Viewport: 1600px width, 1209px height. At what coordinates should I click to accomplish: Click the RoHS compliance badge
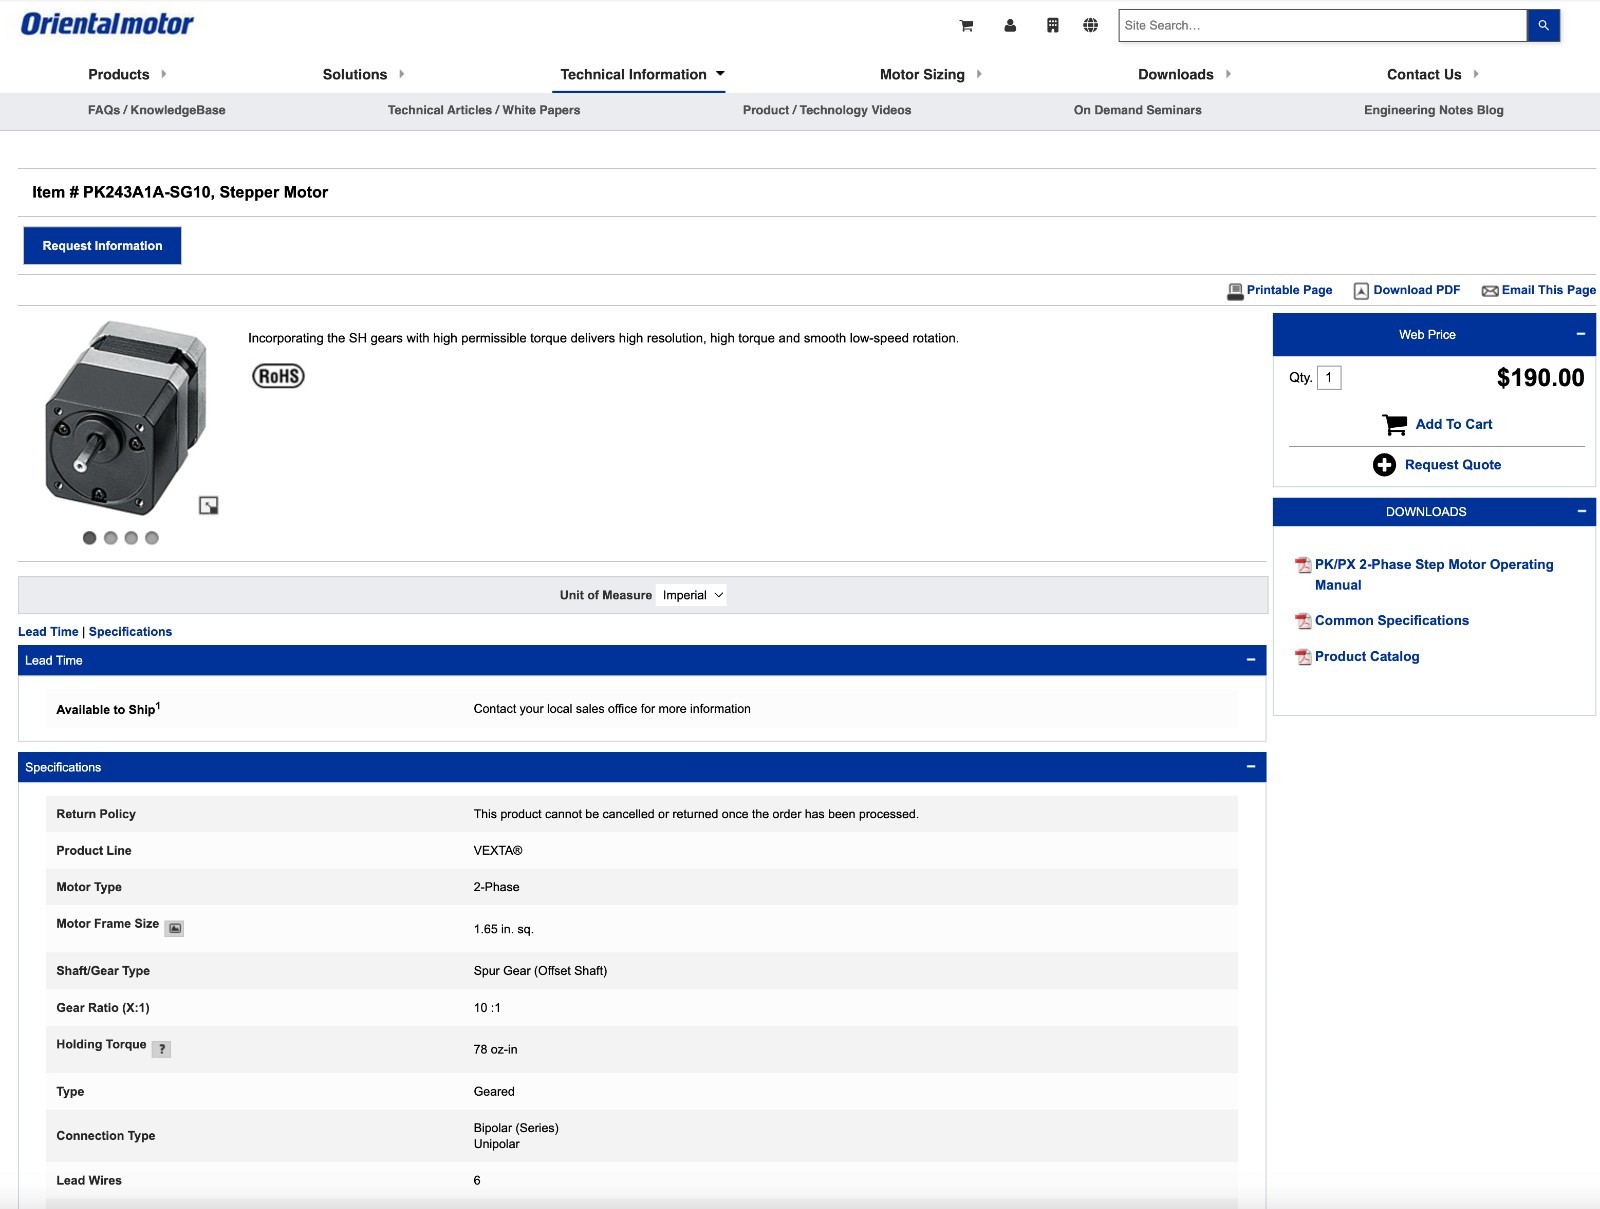point(278,376)
